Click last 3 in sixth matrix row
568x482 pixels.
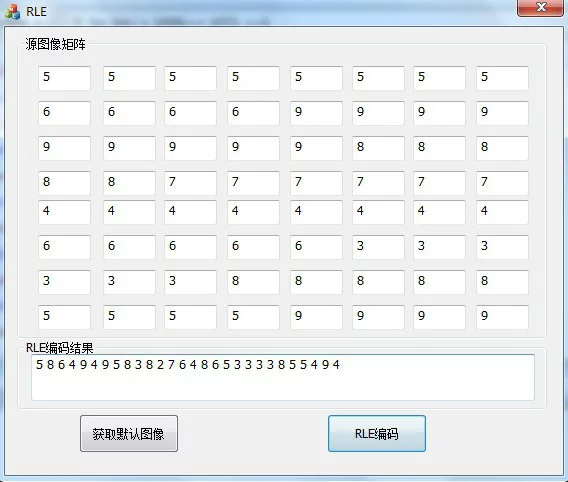tap(502, 247)
